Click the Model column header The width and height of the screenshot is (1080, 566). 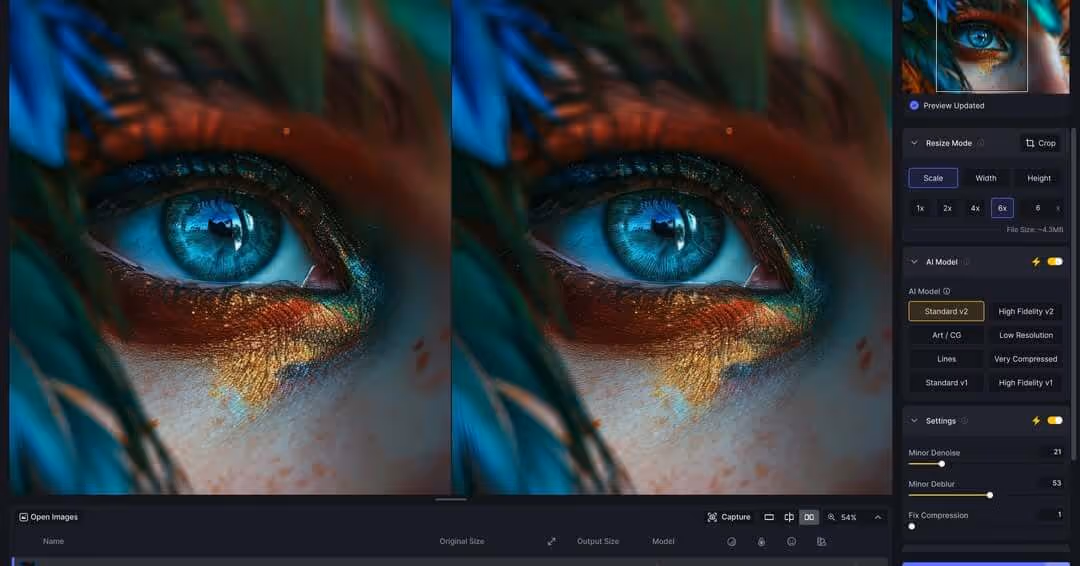[x=663, y=541]
